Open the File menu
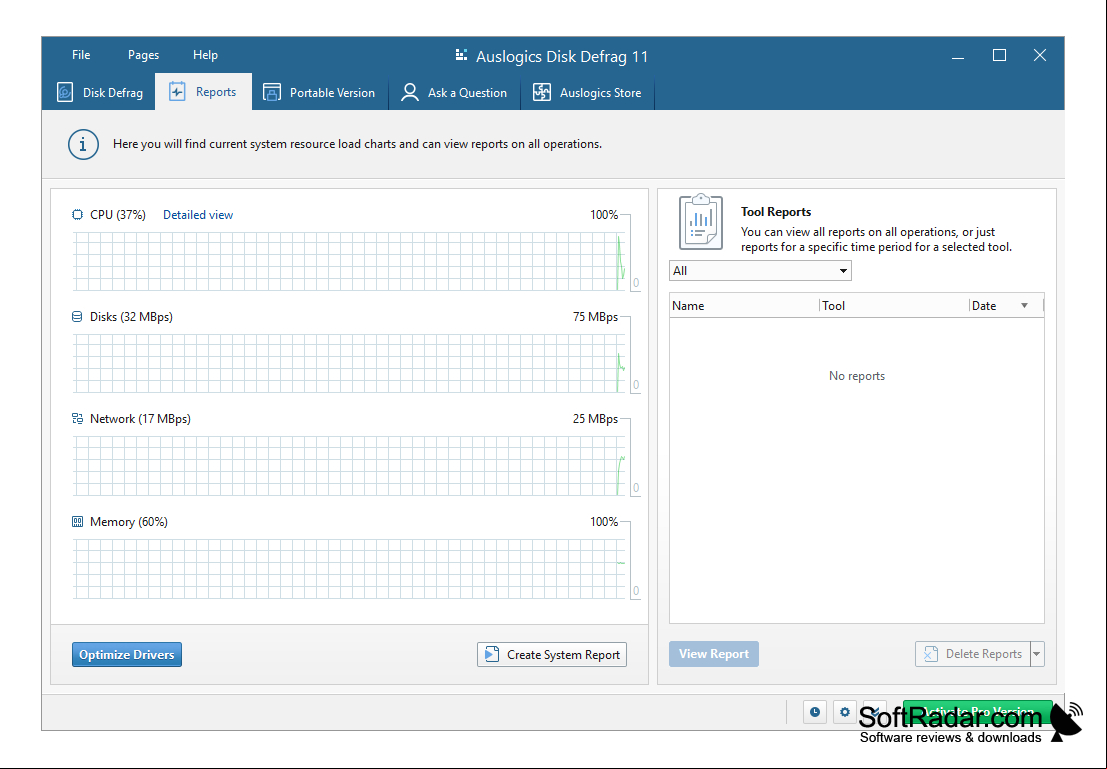Viewport: 1107px width, 769px height. [x=81, y=55]
